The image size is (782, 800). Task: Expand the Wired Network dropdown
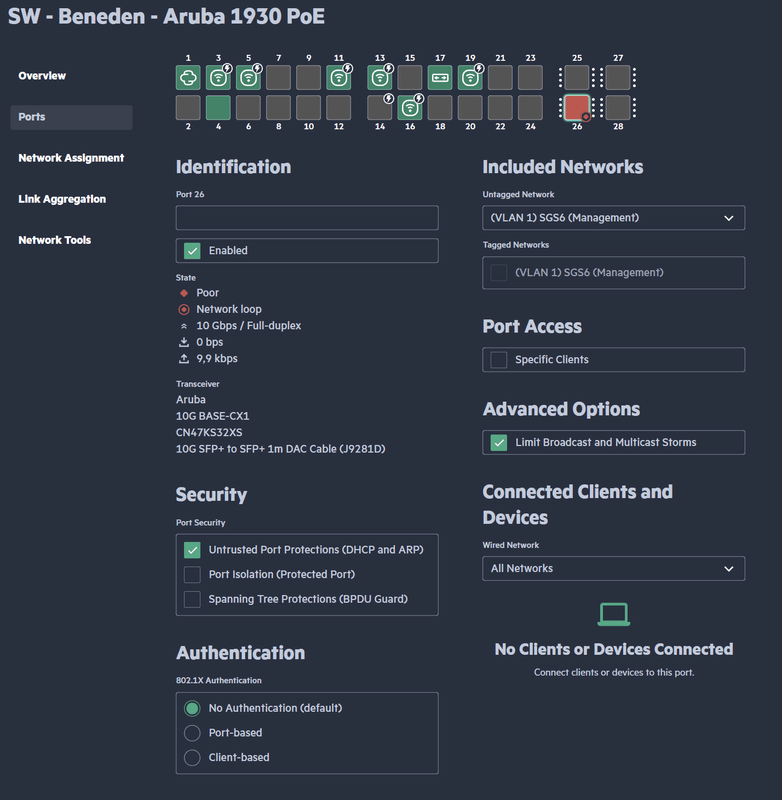(613, 569)
